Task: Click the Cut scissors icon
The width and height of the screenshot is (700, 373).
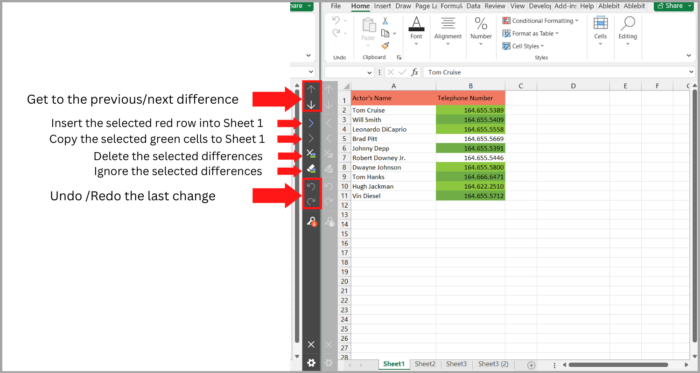Action: [385, 21]
